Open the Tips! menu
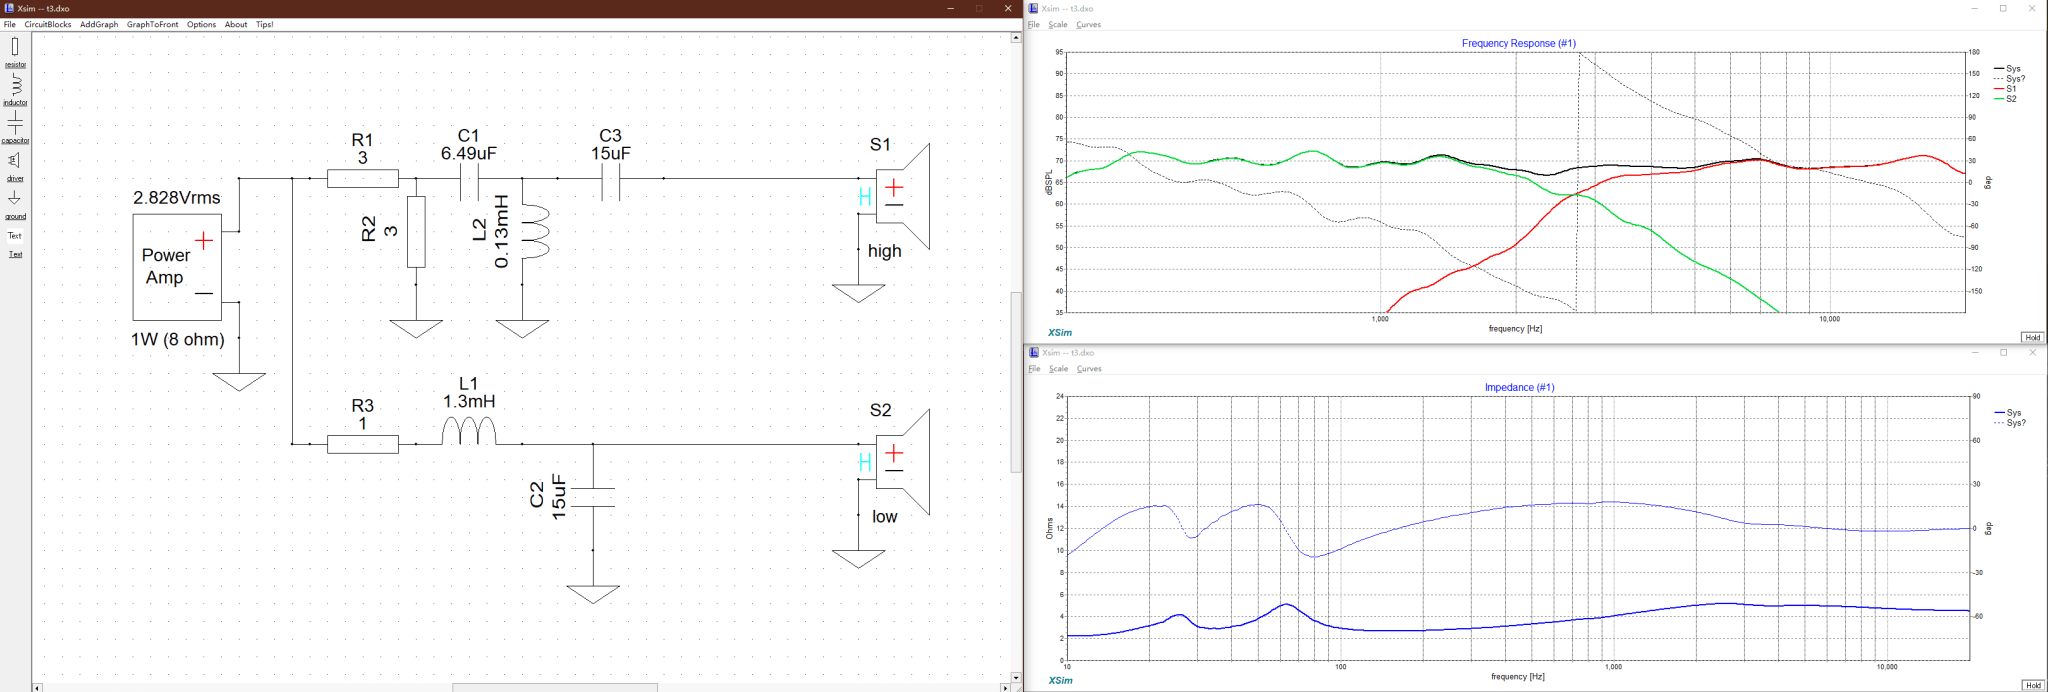Viewport: 2048px width, 692px height. click(x=265, y=24)
